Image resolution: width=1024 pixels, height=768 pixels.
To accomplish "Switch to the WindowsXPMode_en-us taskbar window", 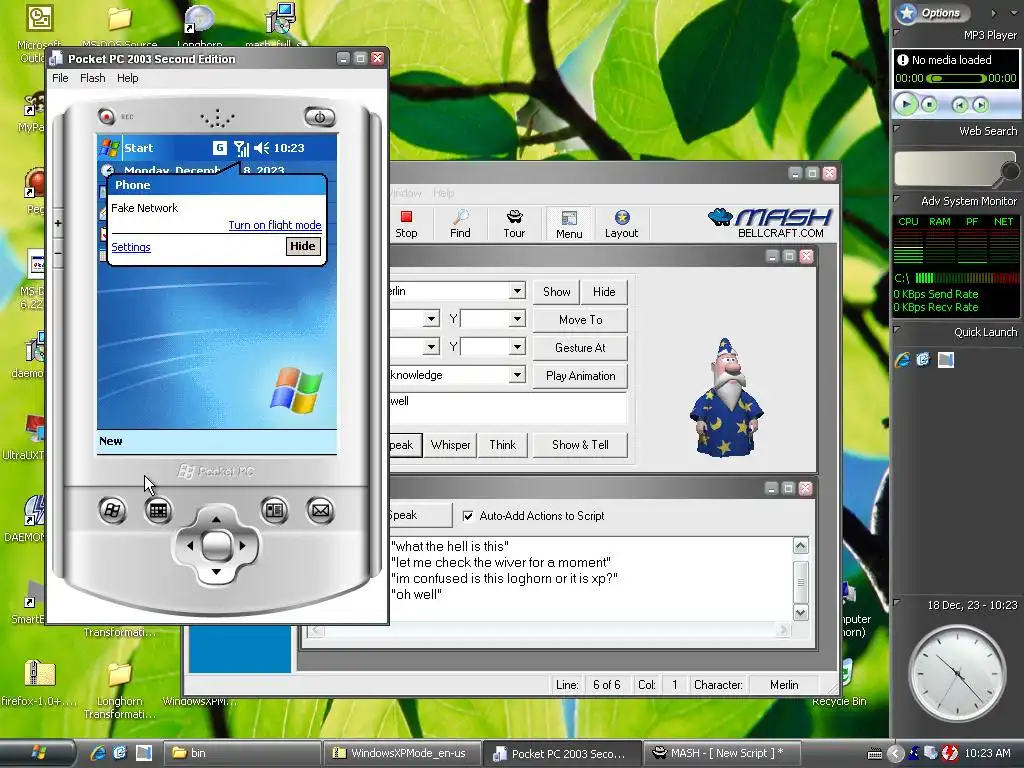I will [402, 753].
